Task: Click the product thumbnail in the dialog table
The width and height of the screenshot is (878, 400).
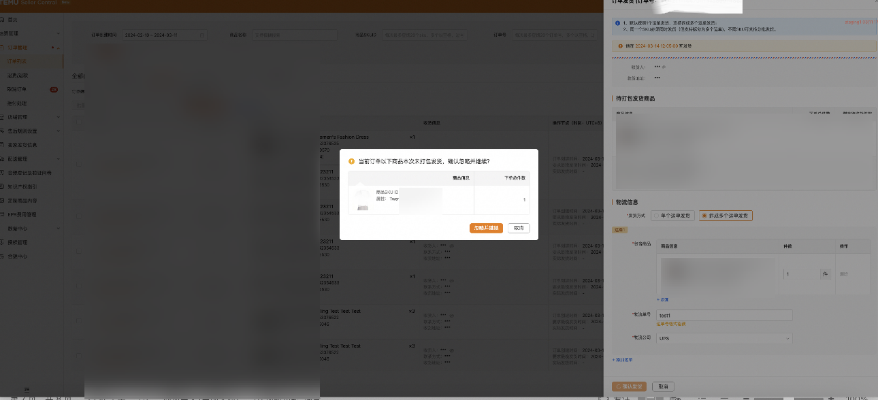Action: coord(362,199)
